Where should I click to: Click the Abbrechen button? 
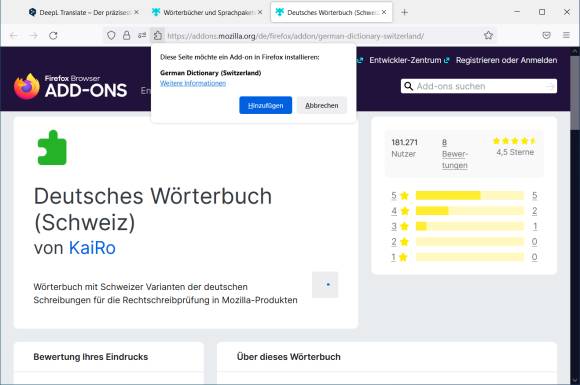click(x=321, y=105)
